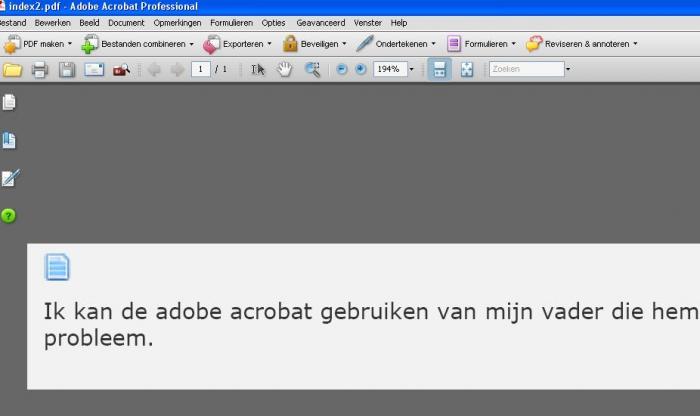Click the Exporteren label
The width and height of the screenshot is (700, 416).
243,44
